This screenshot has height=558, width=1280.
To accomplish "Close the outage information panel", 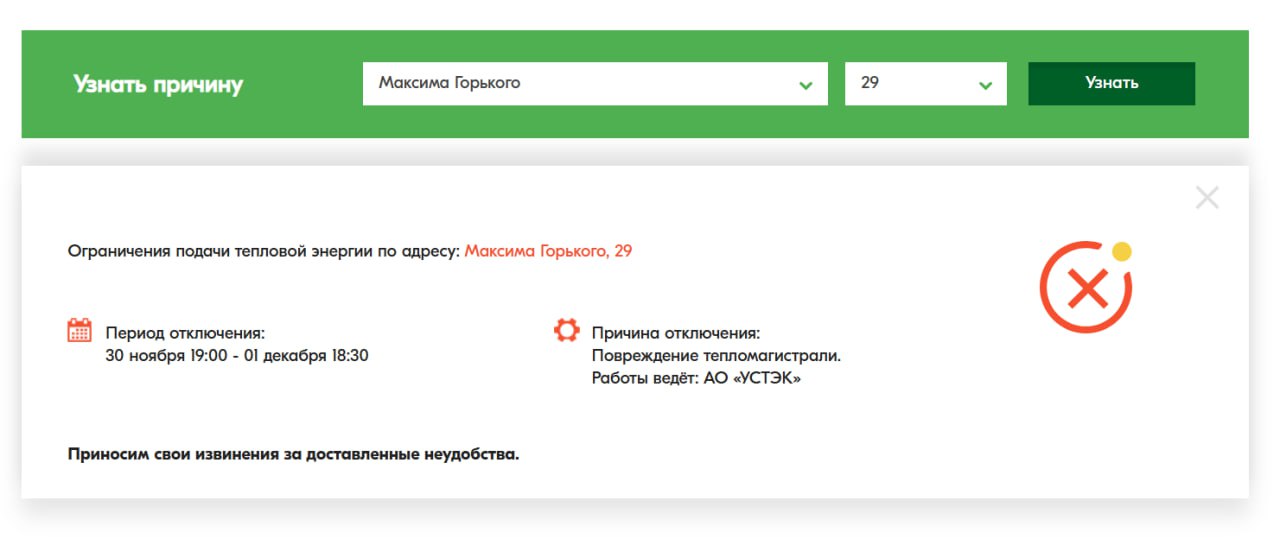I will 1207,198.
